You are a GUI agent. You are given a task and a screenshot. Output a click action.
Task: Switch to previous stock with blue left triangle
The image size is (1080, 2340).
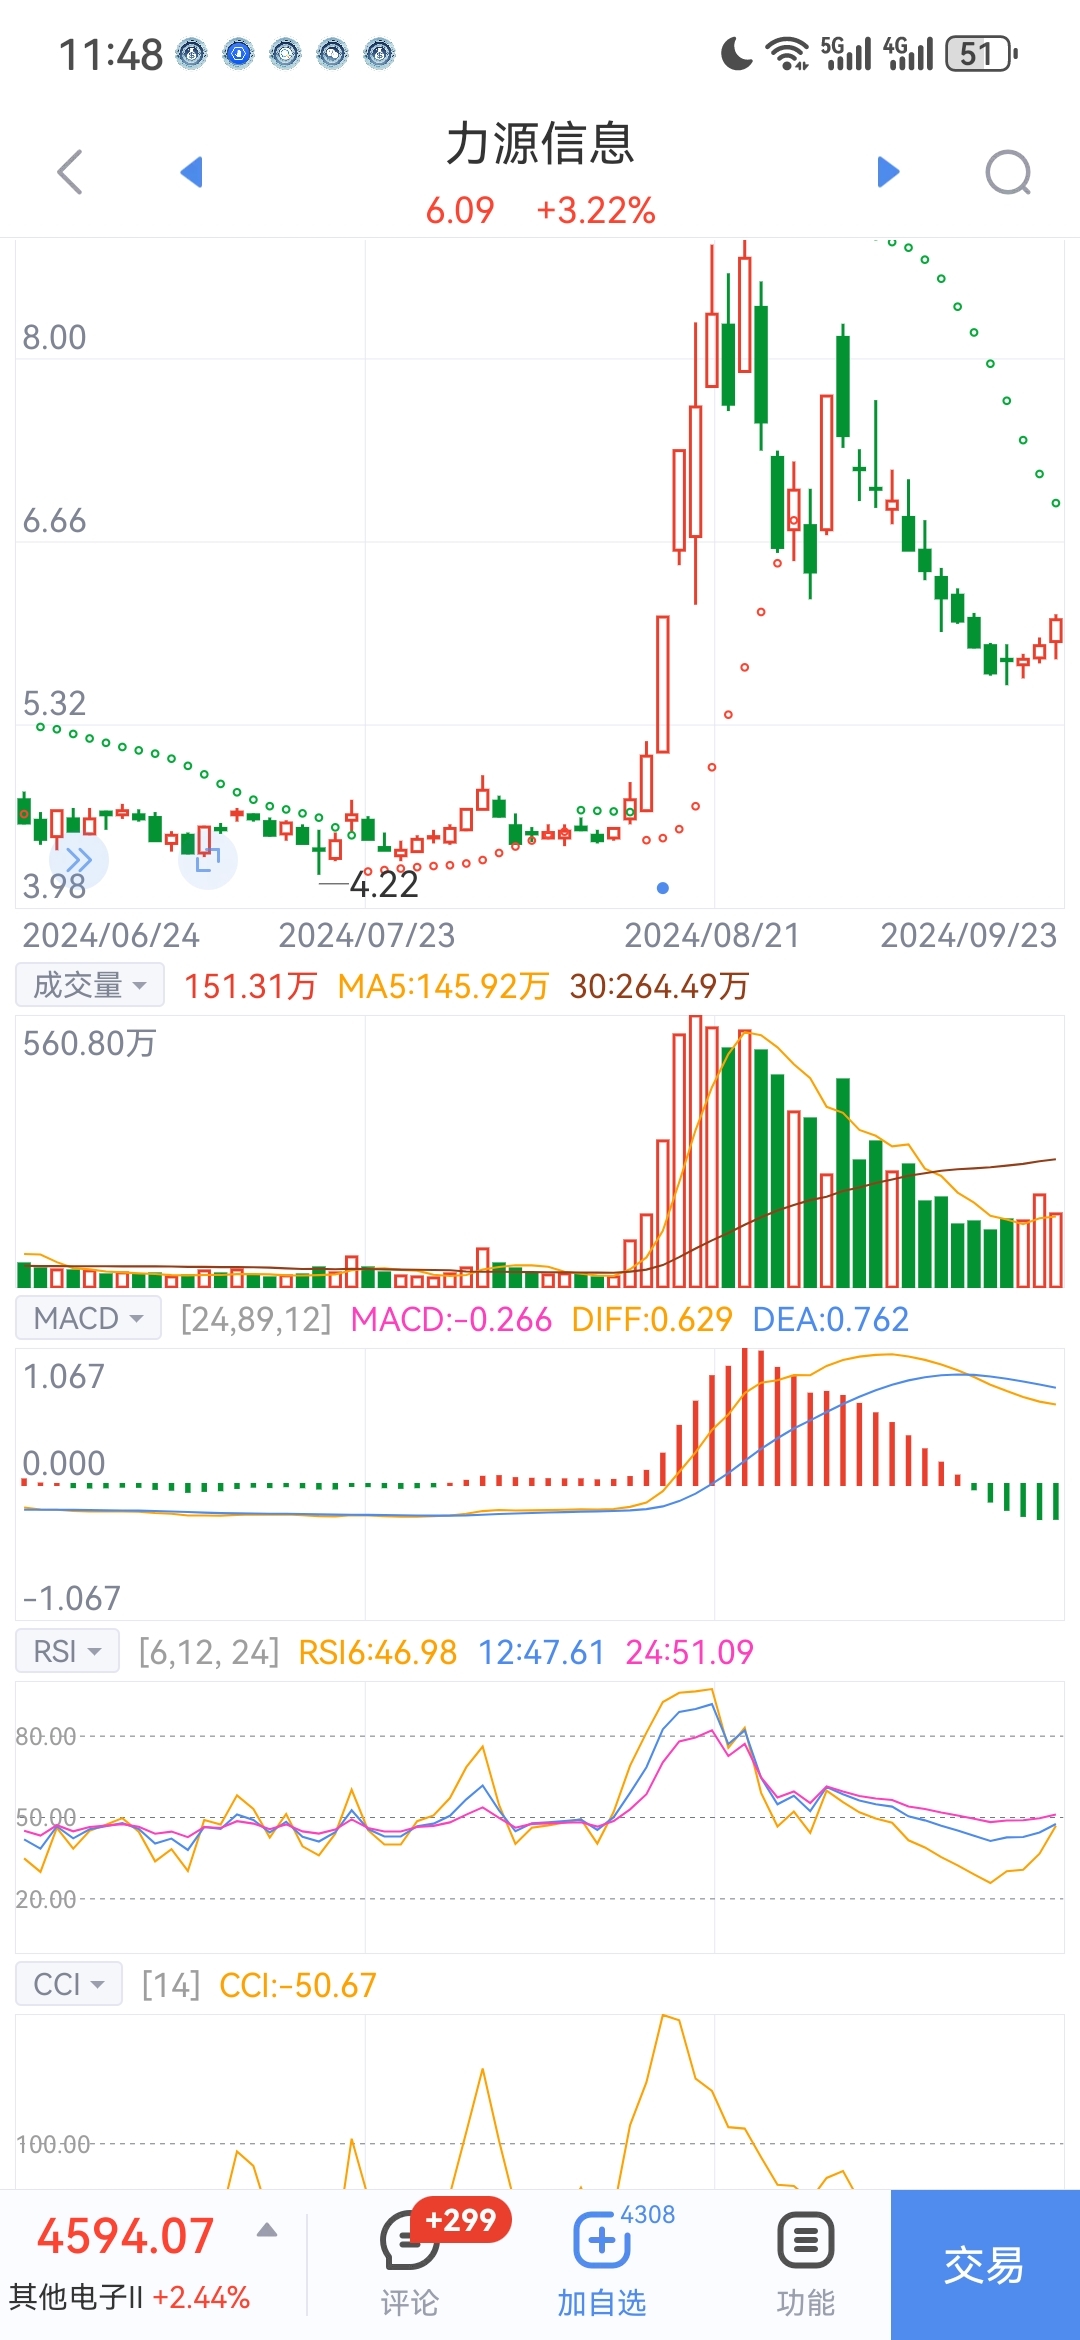pos(191,172)
